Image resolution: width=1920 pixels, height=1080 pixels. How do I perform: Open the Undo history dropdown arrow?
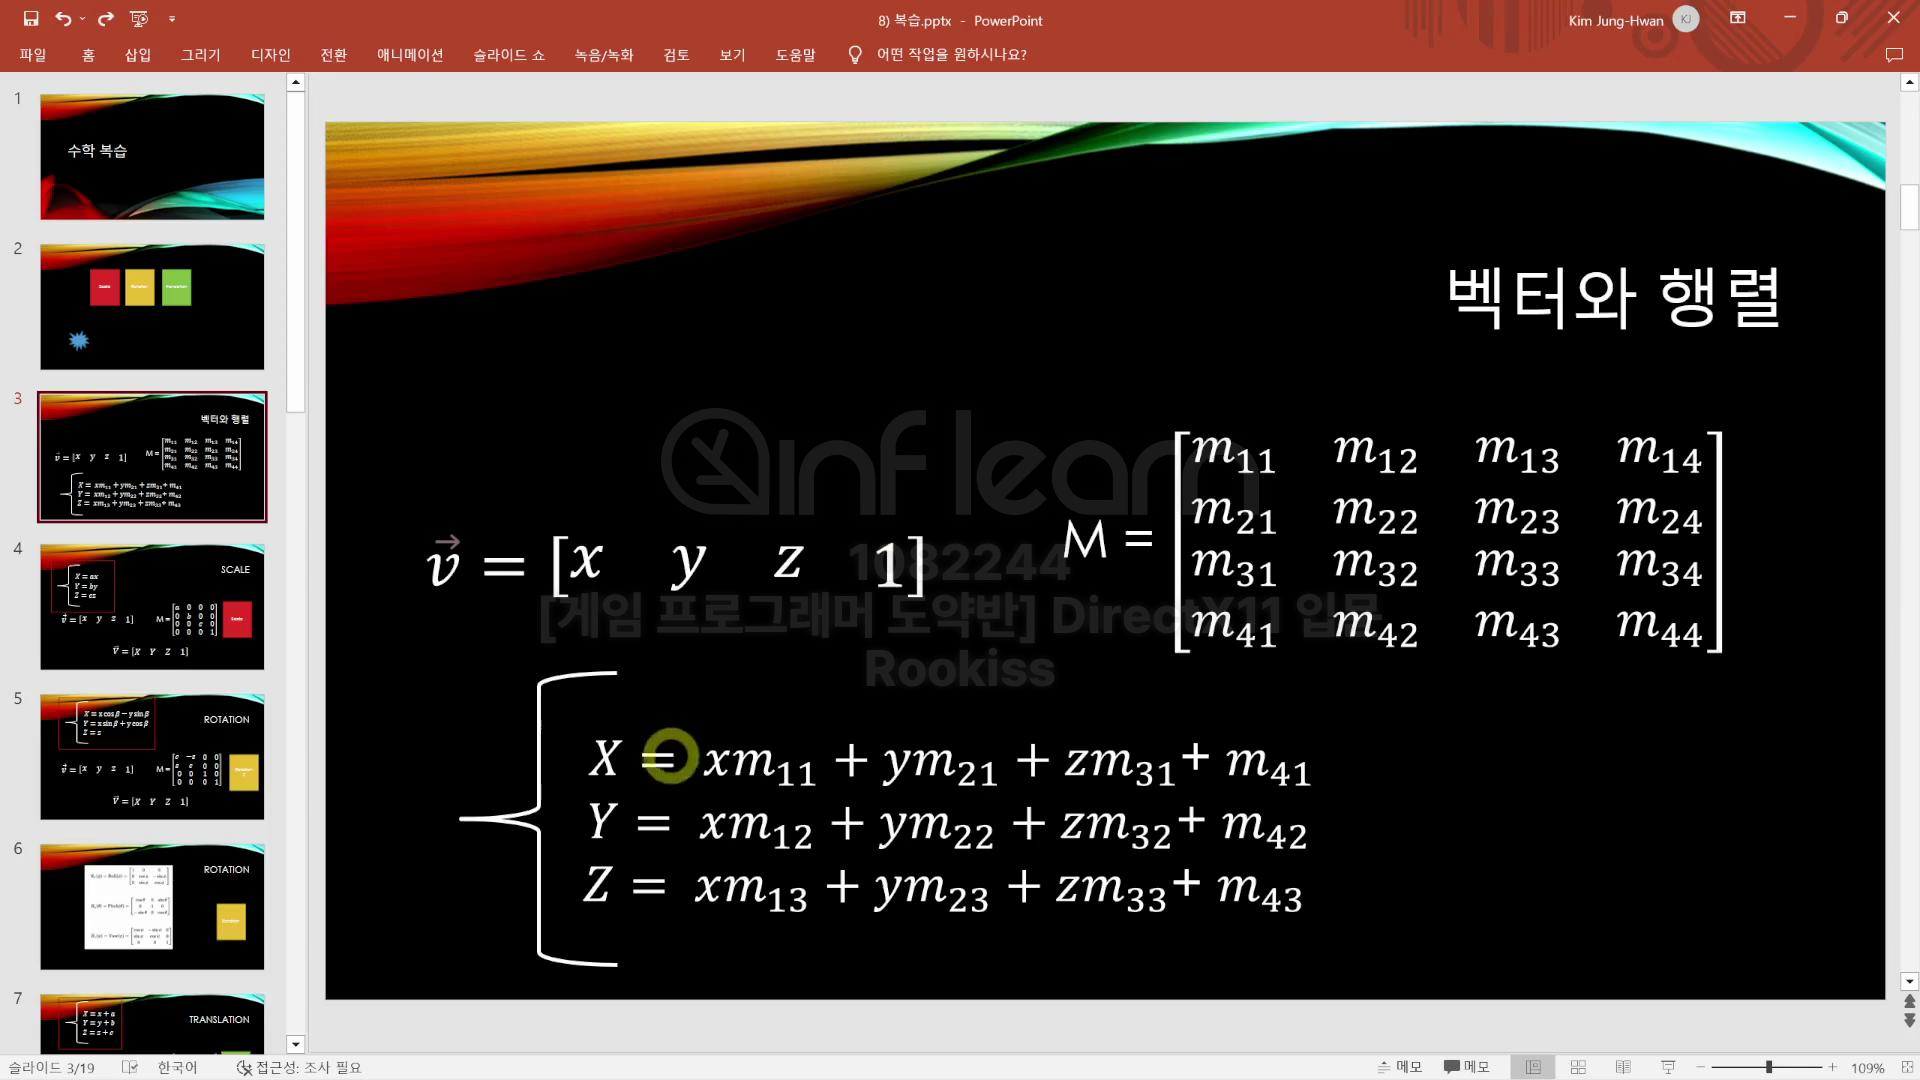pyautogui.click(x=82, y=19)
